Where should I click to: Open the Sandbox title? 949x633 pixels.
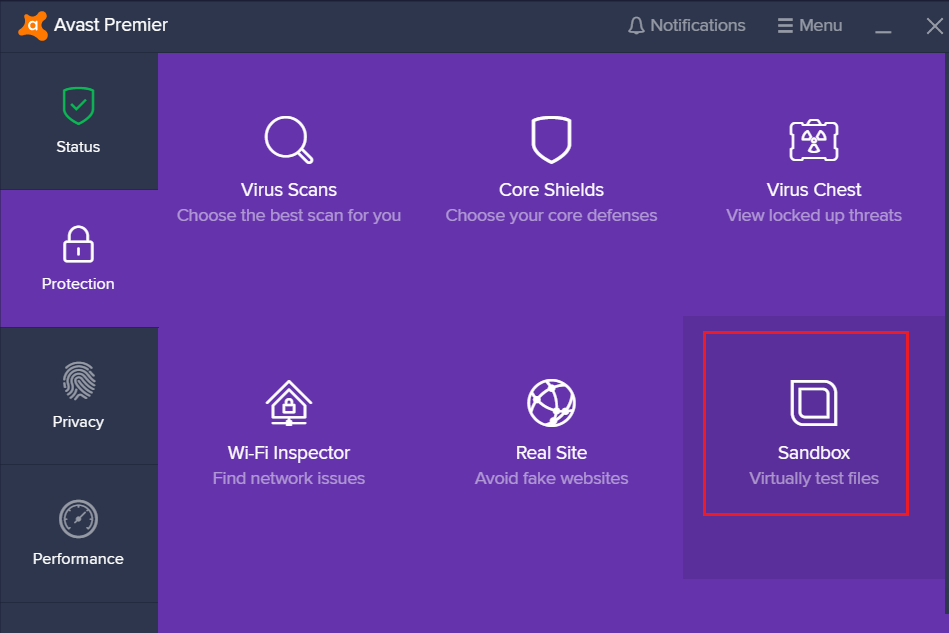click(814, 453)
